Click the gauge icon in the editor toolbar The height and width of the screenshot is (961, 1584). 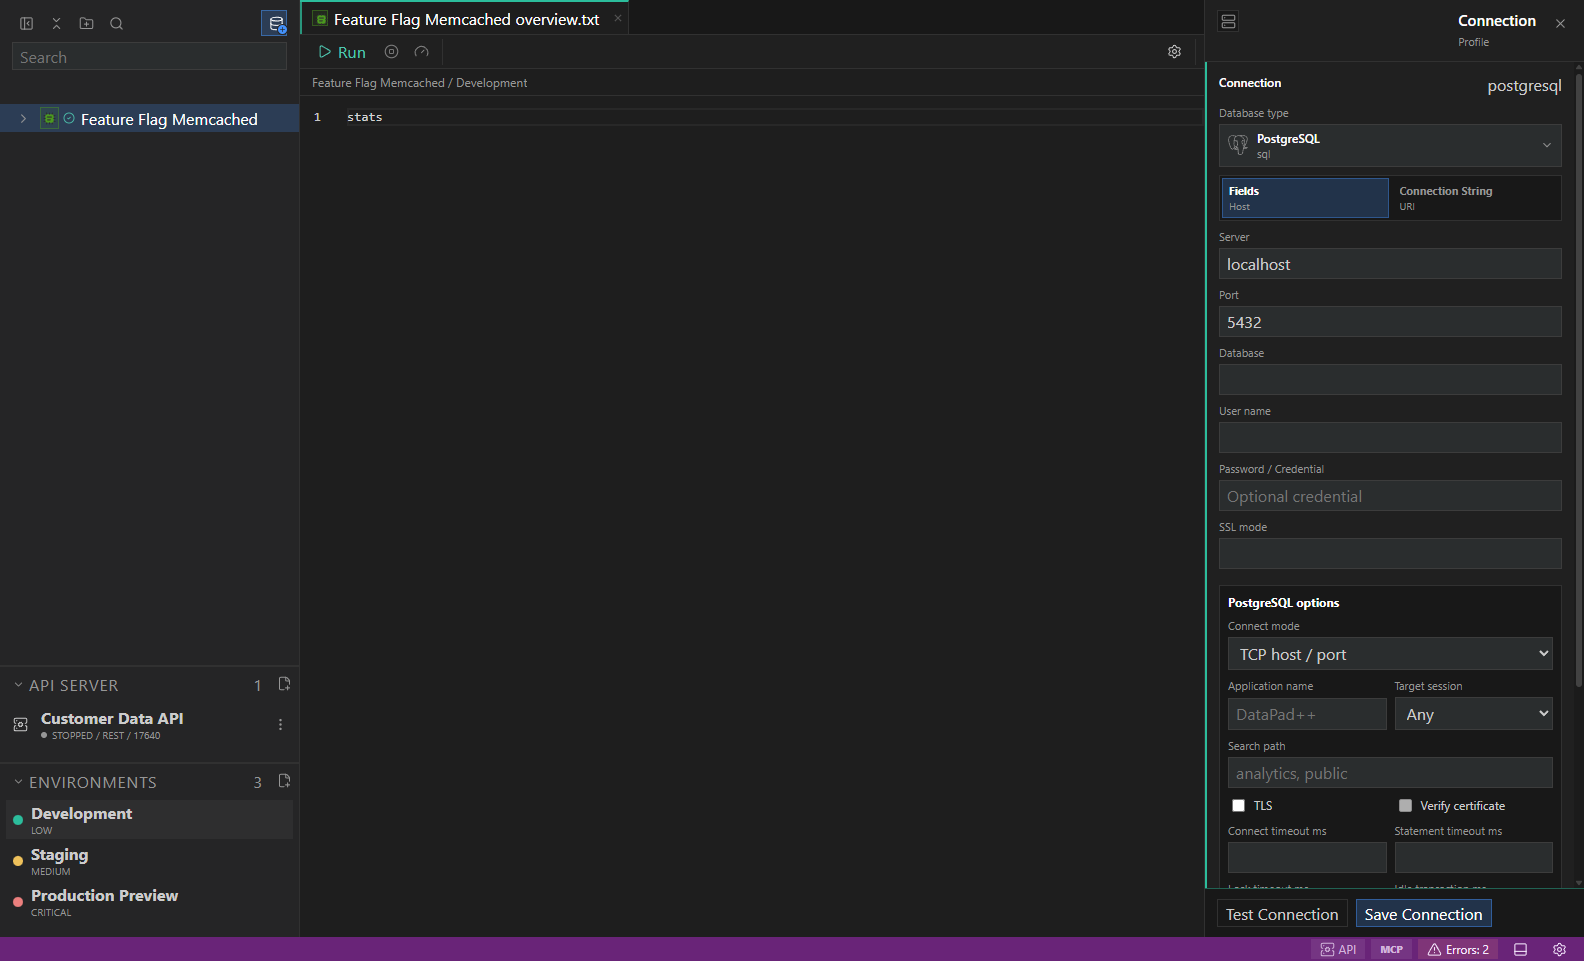click(422, 52)
